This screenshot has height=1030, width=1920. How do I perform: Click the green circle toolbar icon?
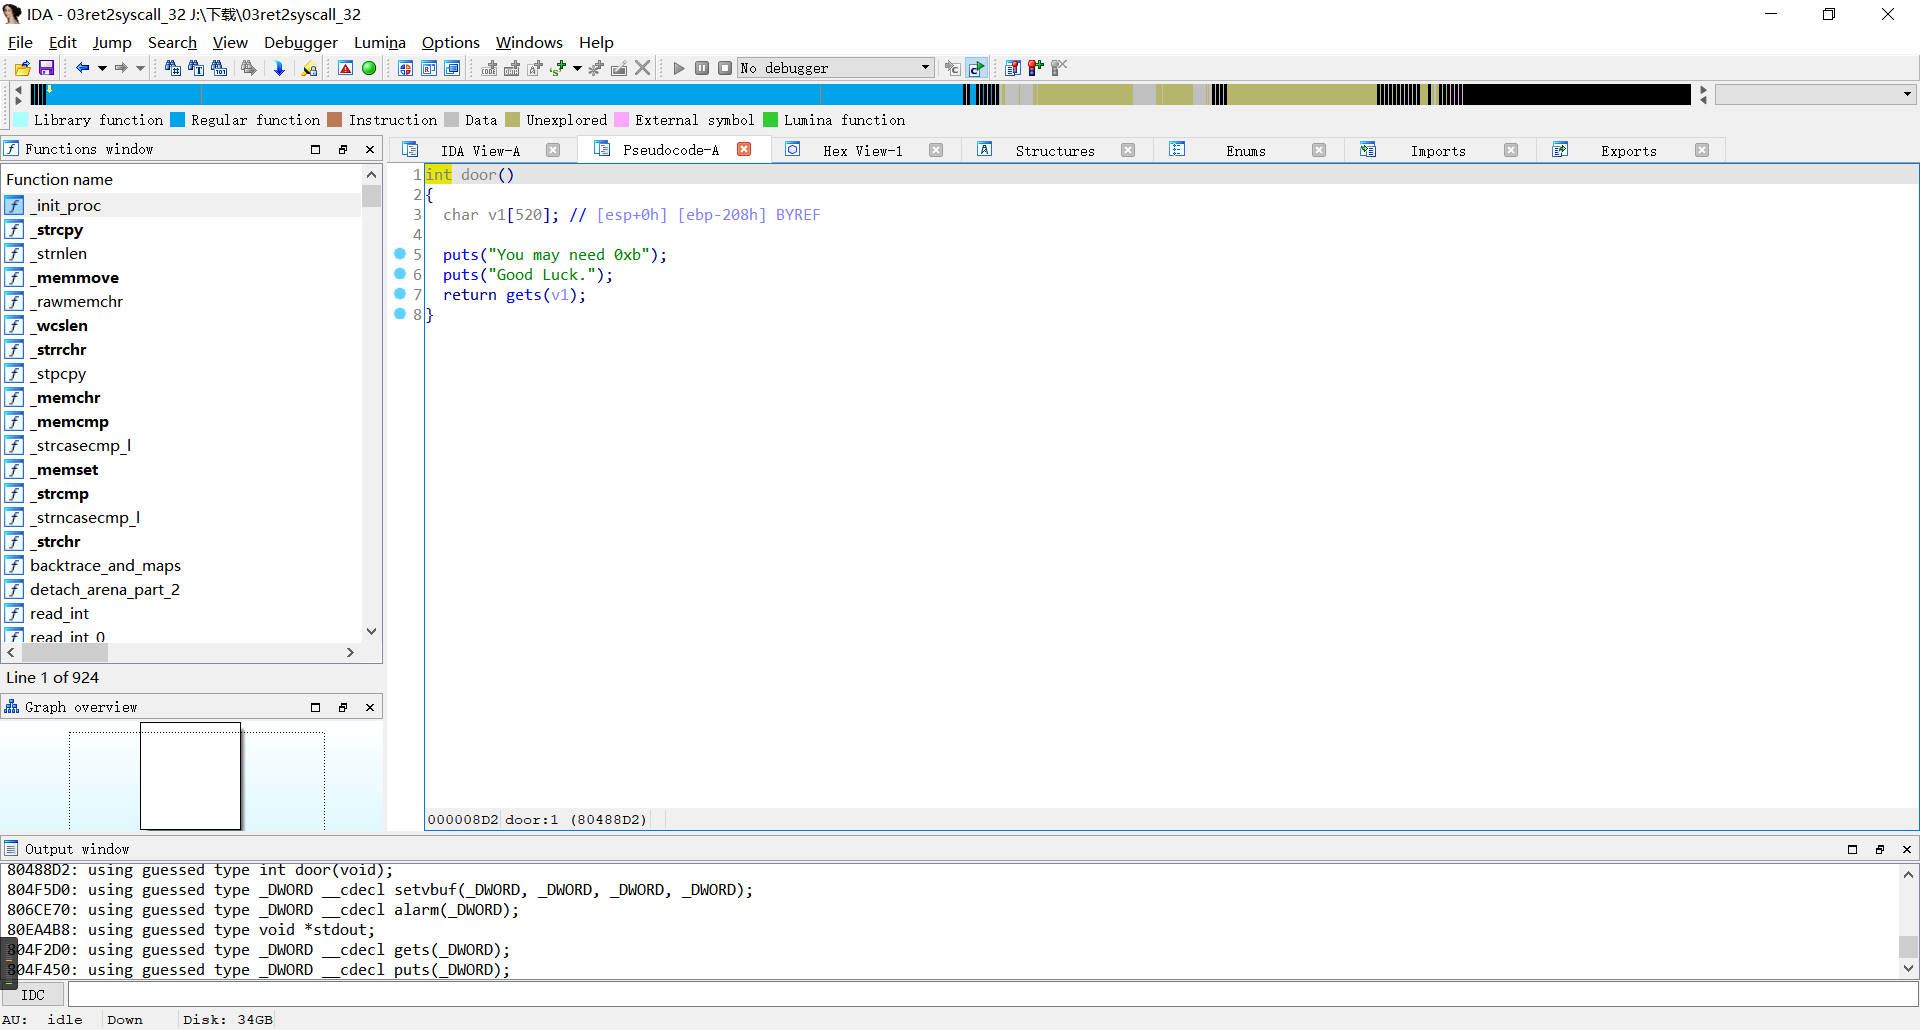tap(369, 68)
